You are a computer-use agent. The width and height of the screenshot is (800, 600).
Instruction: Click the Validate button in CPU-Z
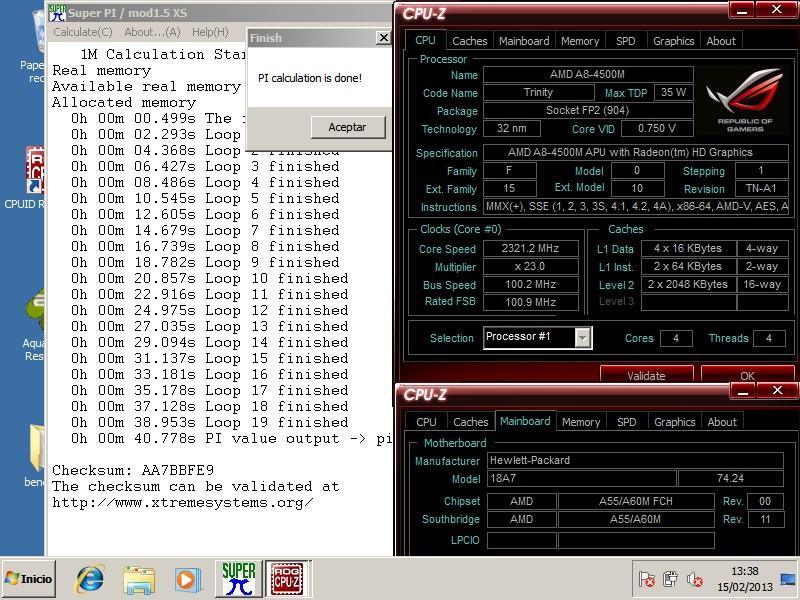click(646, 376)
